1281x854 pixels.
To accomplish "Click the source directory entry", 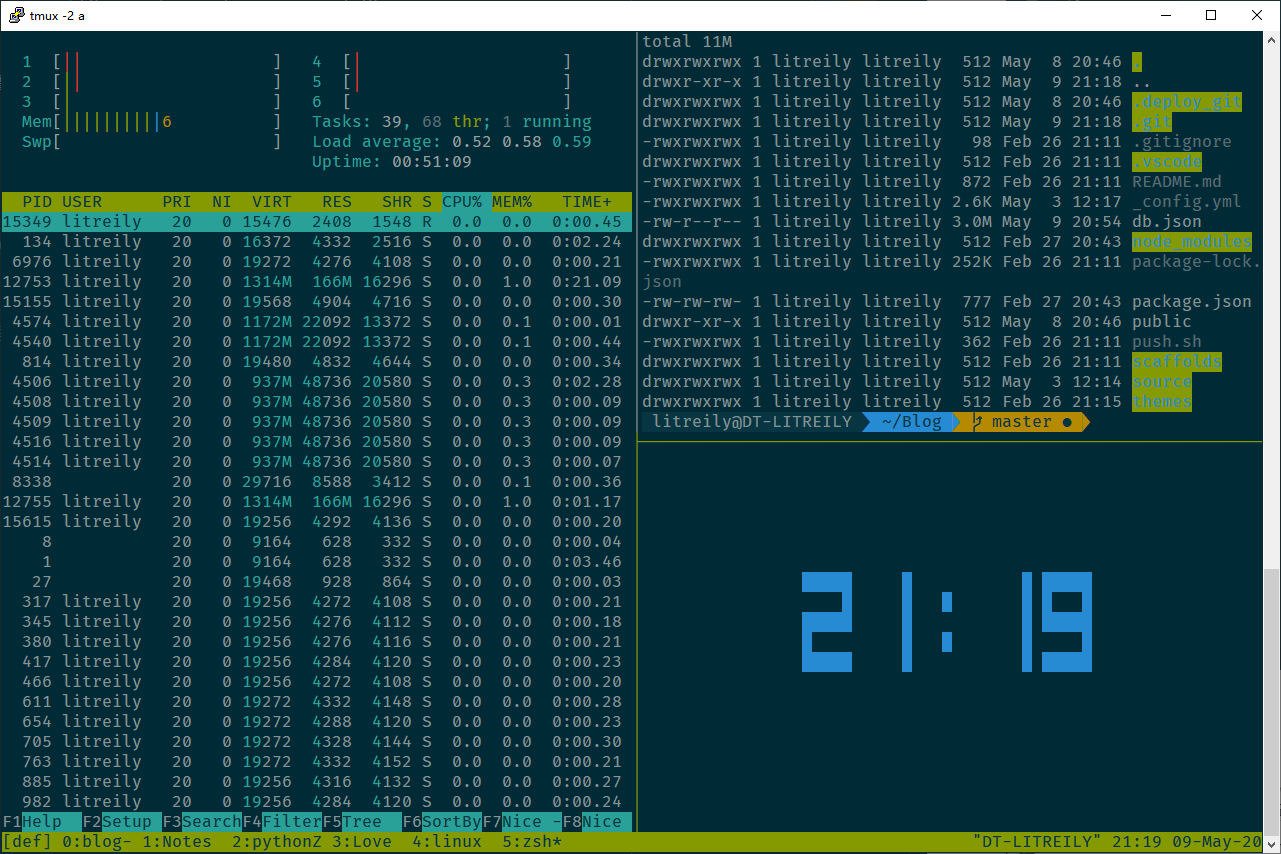I will coord(1162,382).
